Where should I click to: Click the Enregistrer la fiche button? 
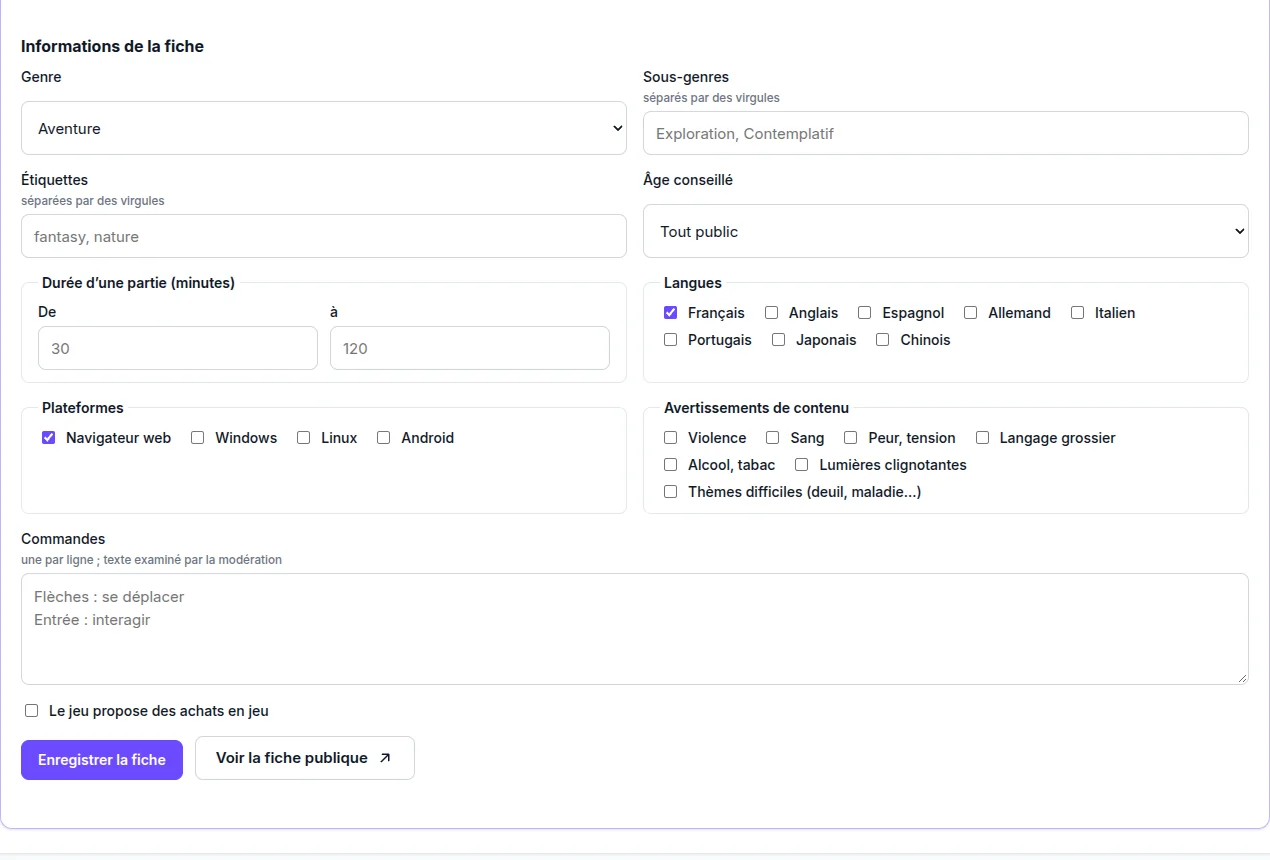(x=102, y=760)
